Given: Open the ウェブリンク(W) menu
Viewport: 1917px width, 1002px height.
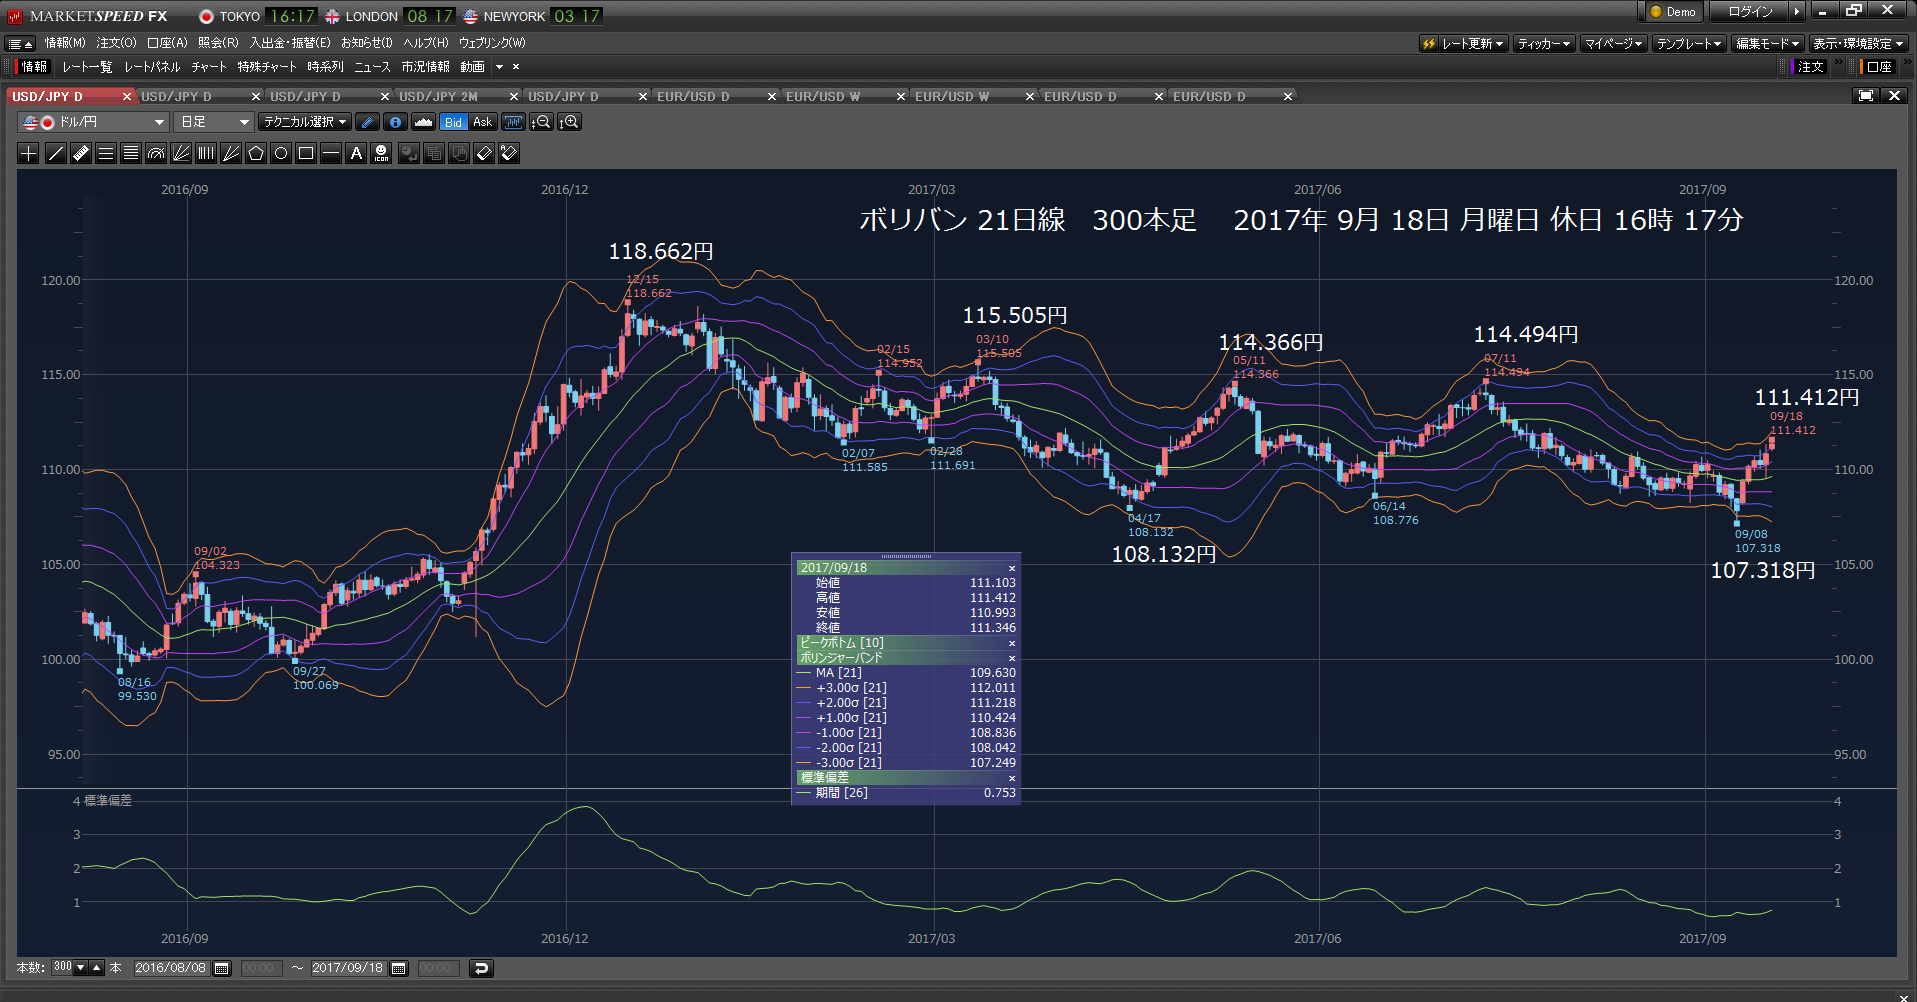Looking at the screenshot, I should (492, 43).
